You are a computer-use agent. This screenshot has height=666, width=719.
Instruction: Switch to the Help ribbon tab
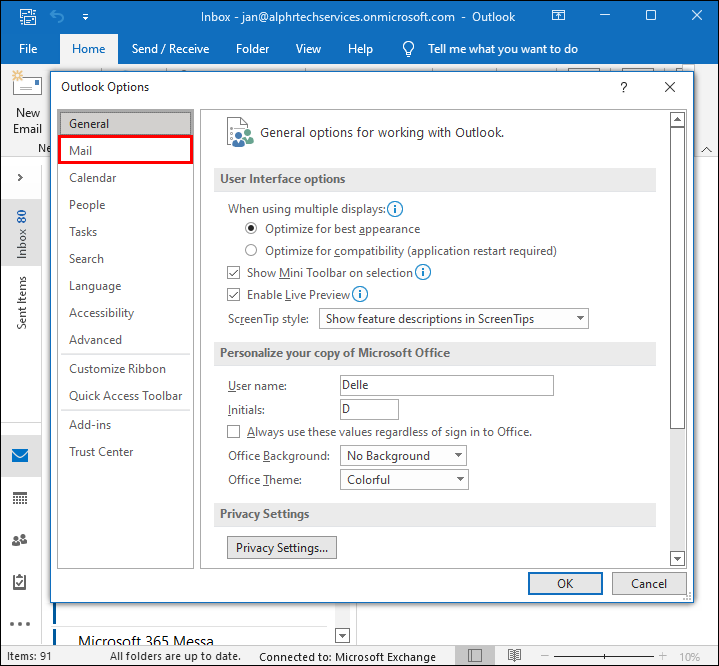pyautogui.click(x=360, y=49)
